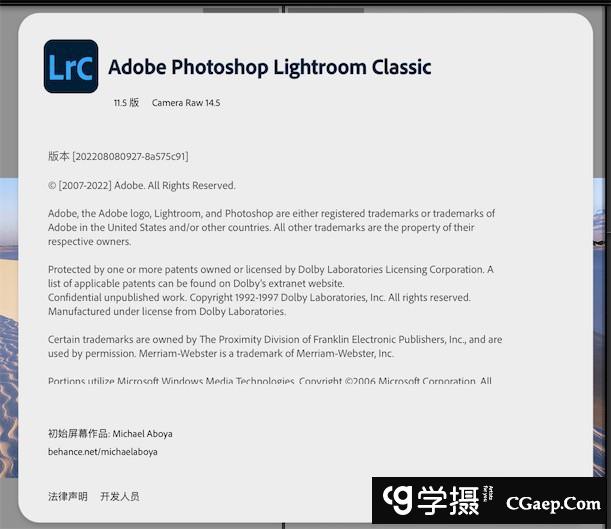The image size is (611, 529).
Task: Click the Camera Raw 14.5 label
Action: click(186, 103)
